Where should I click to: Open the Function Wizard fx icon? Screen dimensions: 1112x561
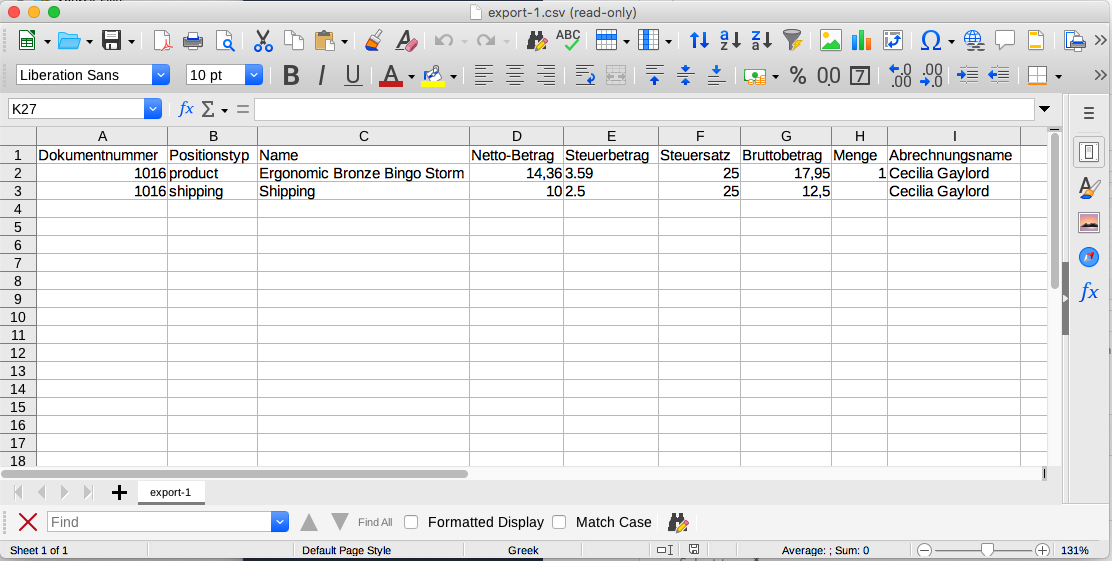click(186, 109)
